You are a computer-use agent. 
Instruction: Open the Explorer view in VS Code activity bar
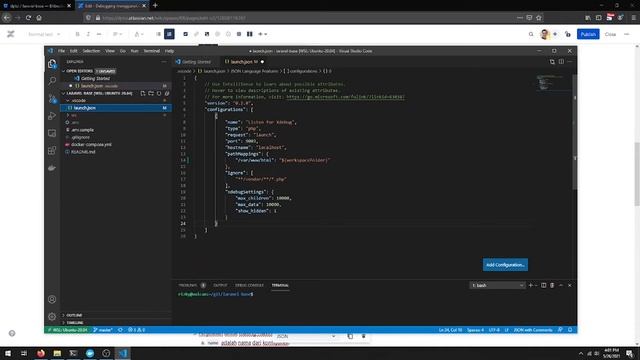pyautogui.click(x=52, y=64)
